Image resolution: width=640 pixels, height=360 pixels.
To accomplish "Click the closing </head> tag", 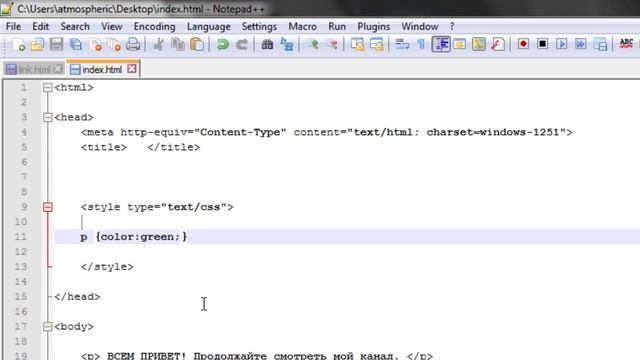I will 77,297.
